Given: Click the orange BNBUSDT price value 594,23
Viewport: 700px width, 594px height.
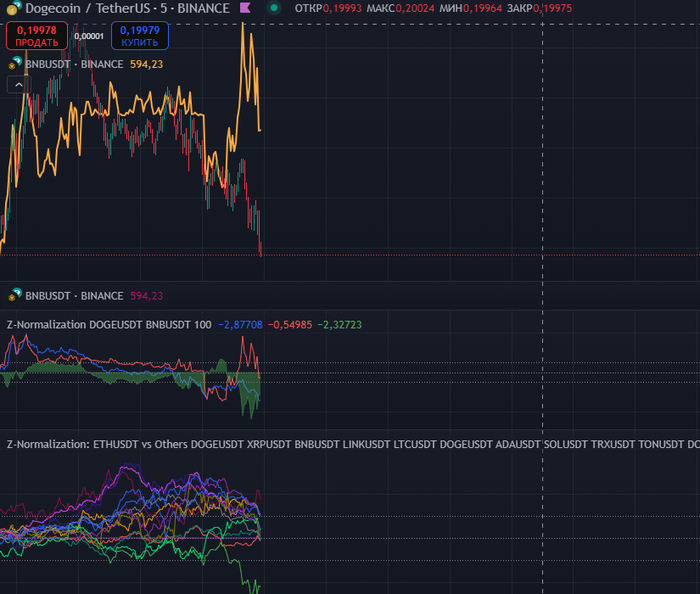Looking at the screenshot, I should click(146, 64).
